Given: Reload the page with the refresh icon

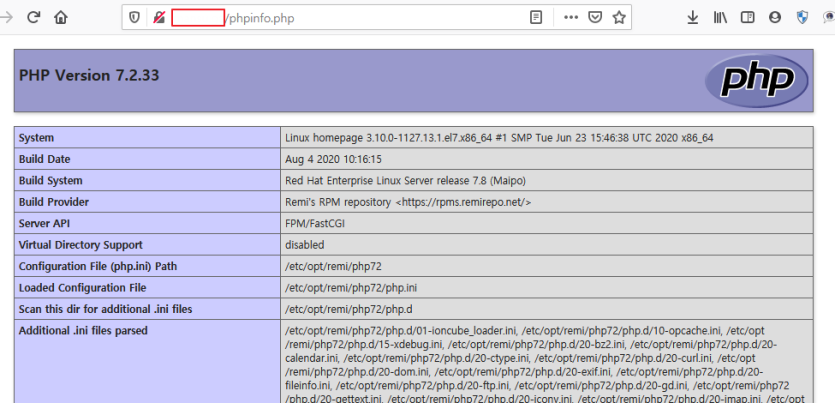Looking at the screenshot, I should pyautogui.click(x=34, y=18).
